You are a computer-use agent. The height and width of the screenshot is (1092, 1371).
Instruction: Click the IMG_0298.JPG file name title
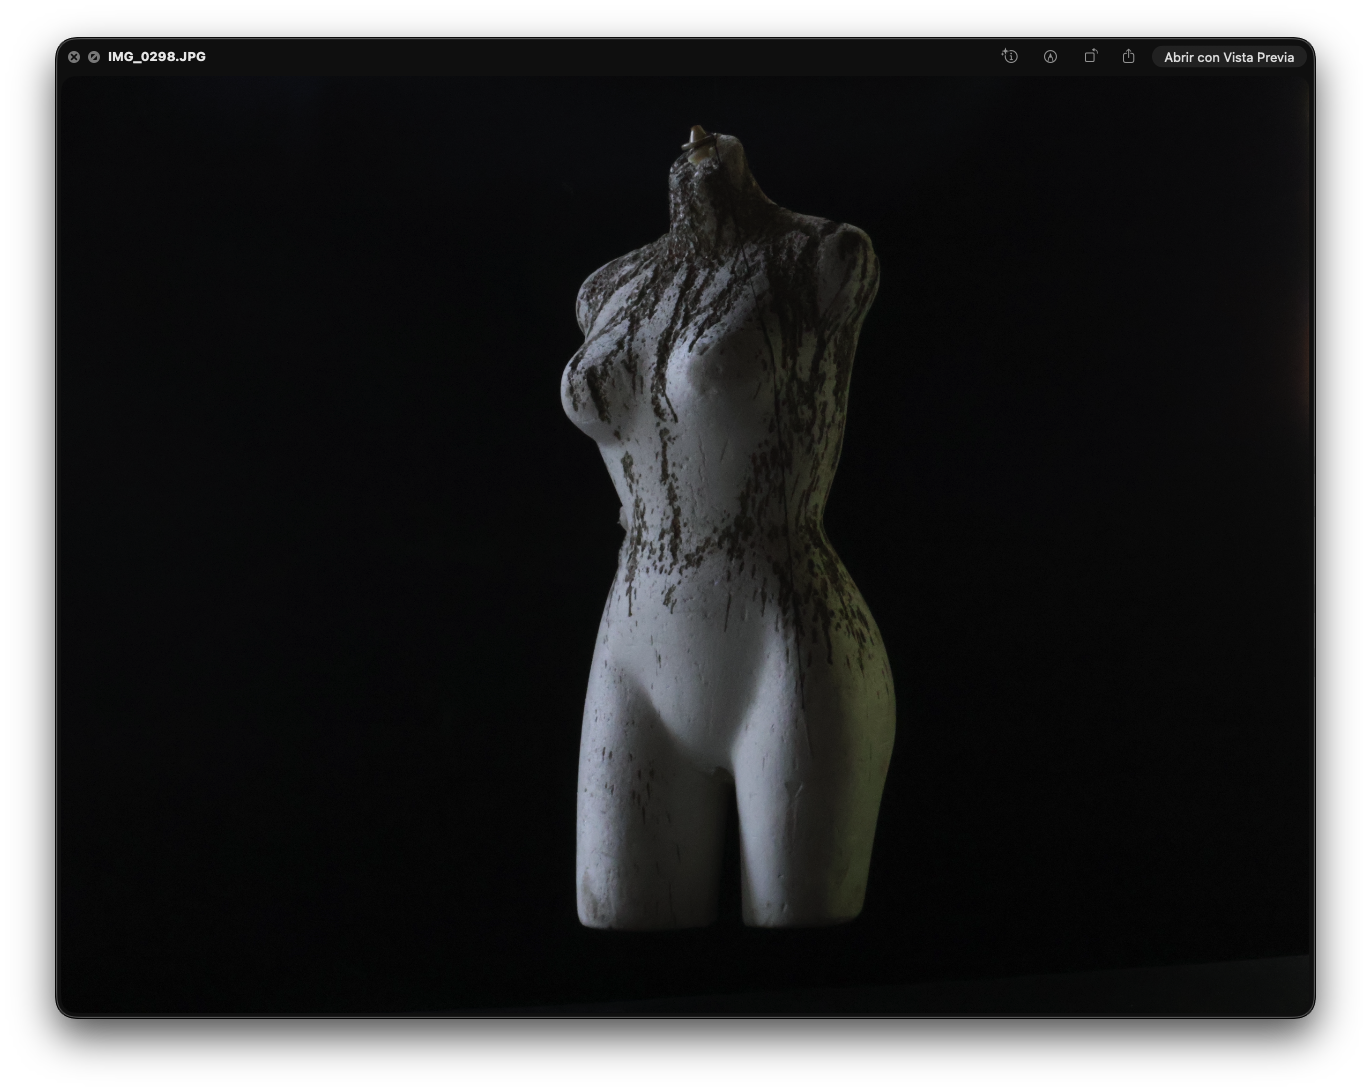[x=157, y=57]
